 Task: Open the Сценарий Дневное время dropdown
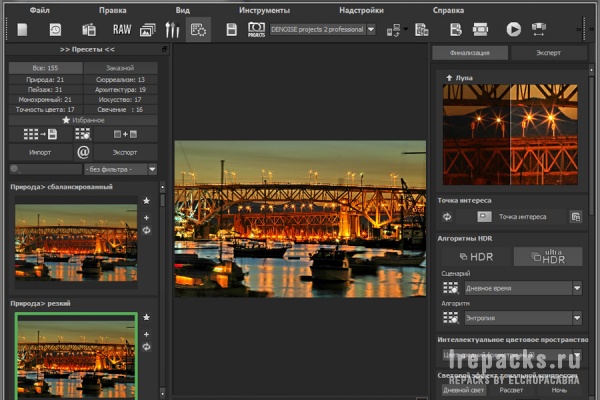523,288
